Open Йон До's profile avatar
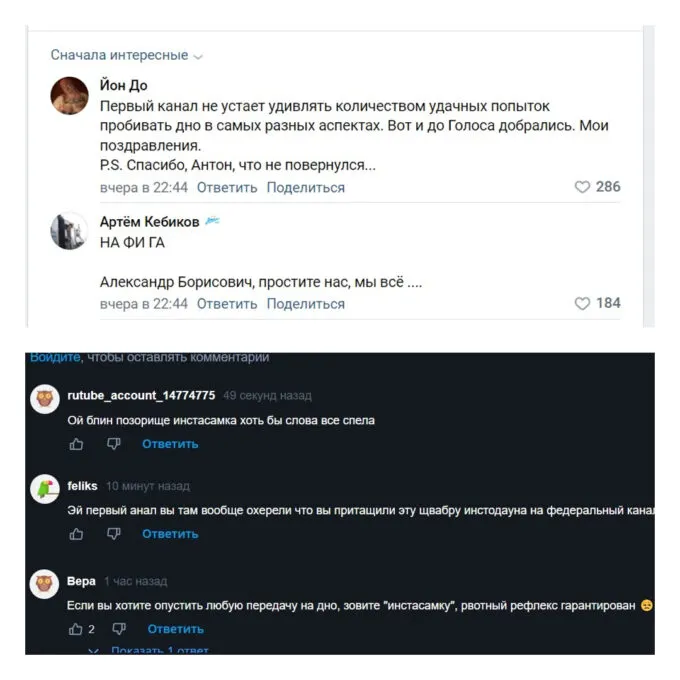 click(x=70, y=96)
